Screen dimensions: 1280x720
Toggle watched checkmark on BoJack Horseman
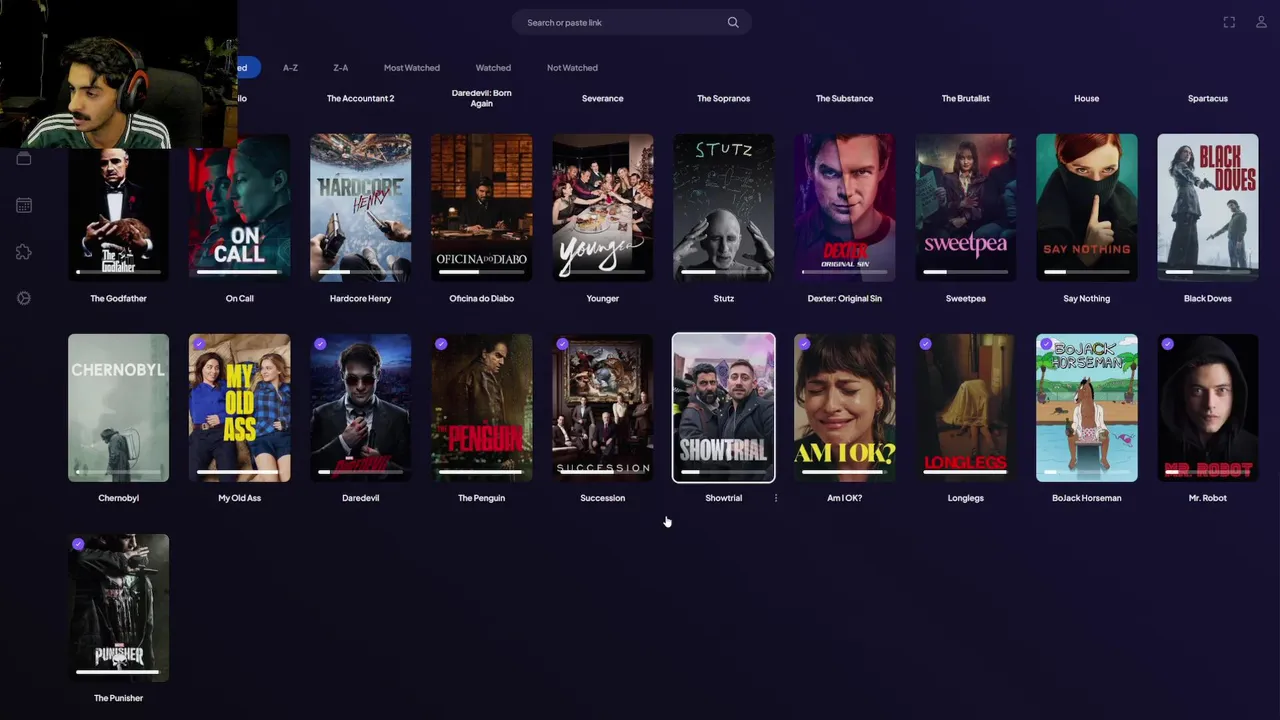click(1046, 344)
